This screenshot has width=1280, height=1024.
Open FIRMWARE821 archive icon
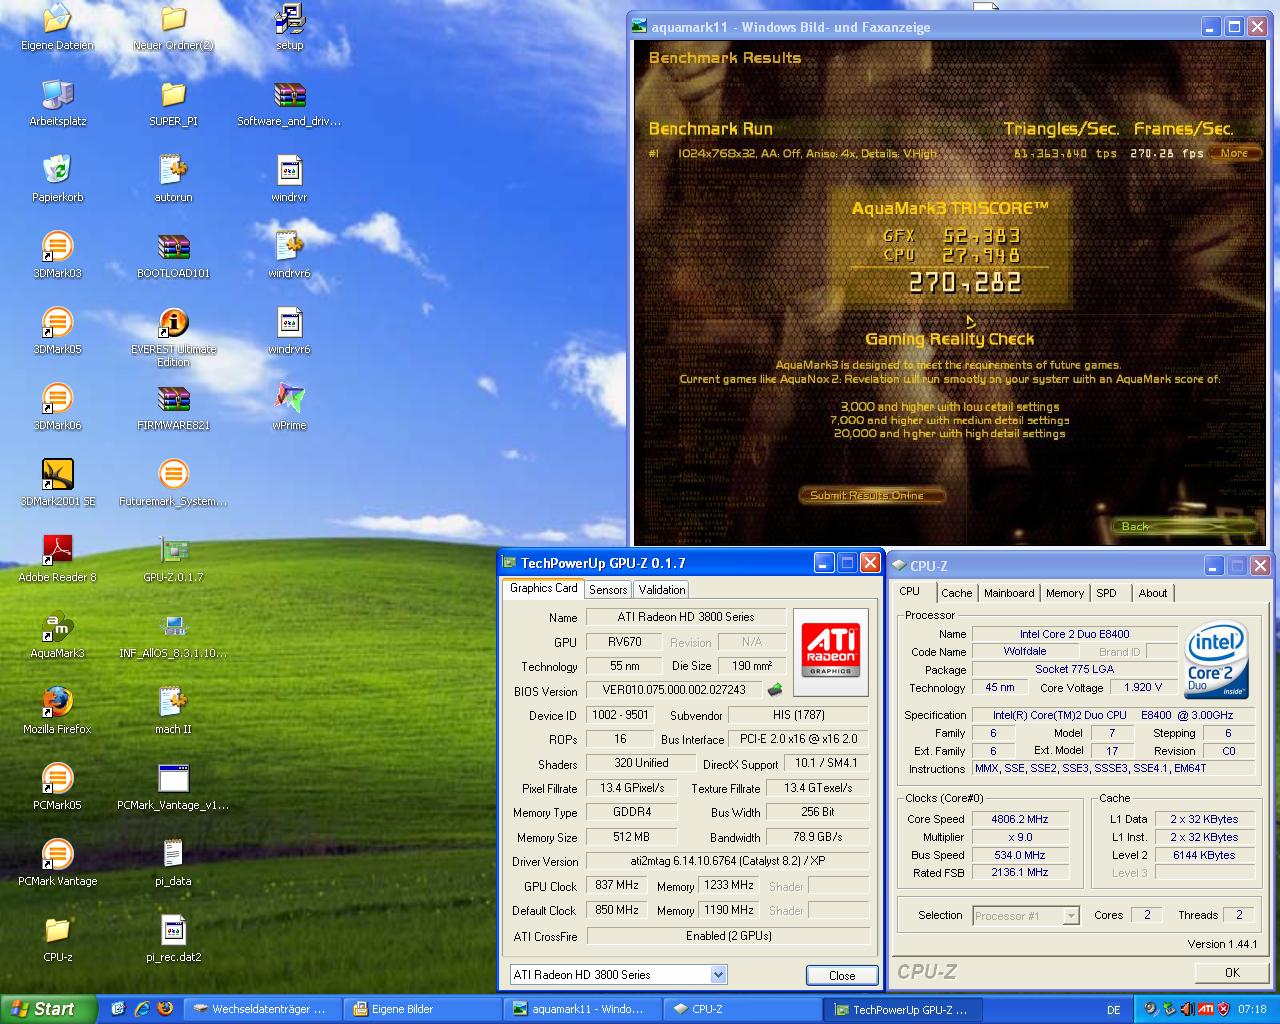[173, 398]
